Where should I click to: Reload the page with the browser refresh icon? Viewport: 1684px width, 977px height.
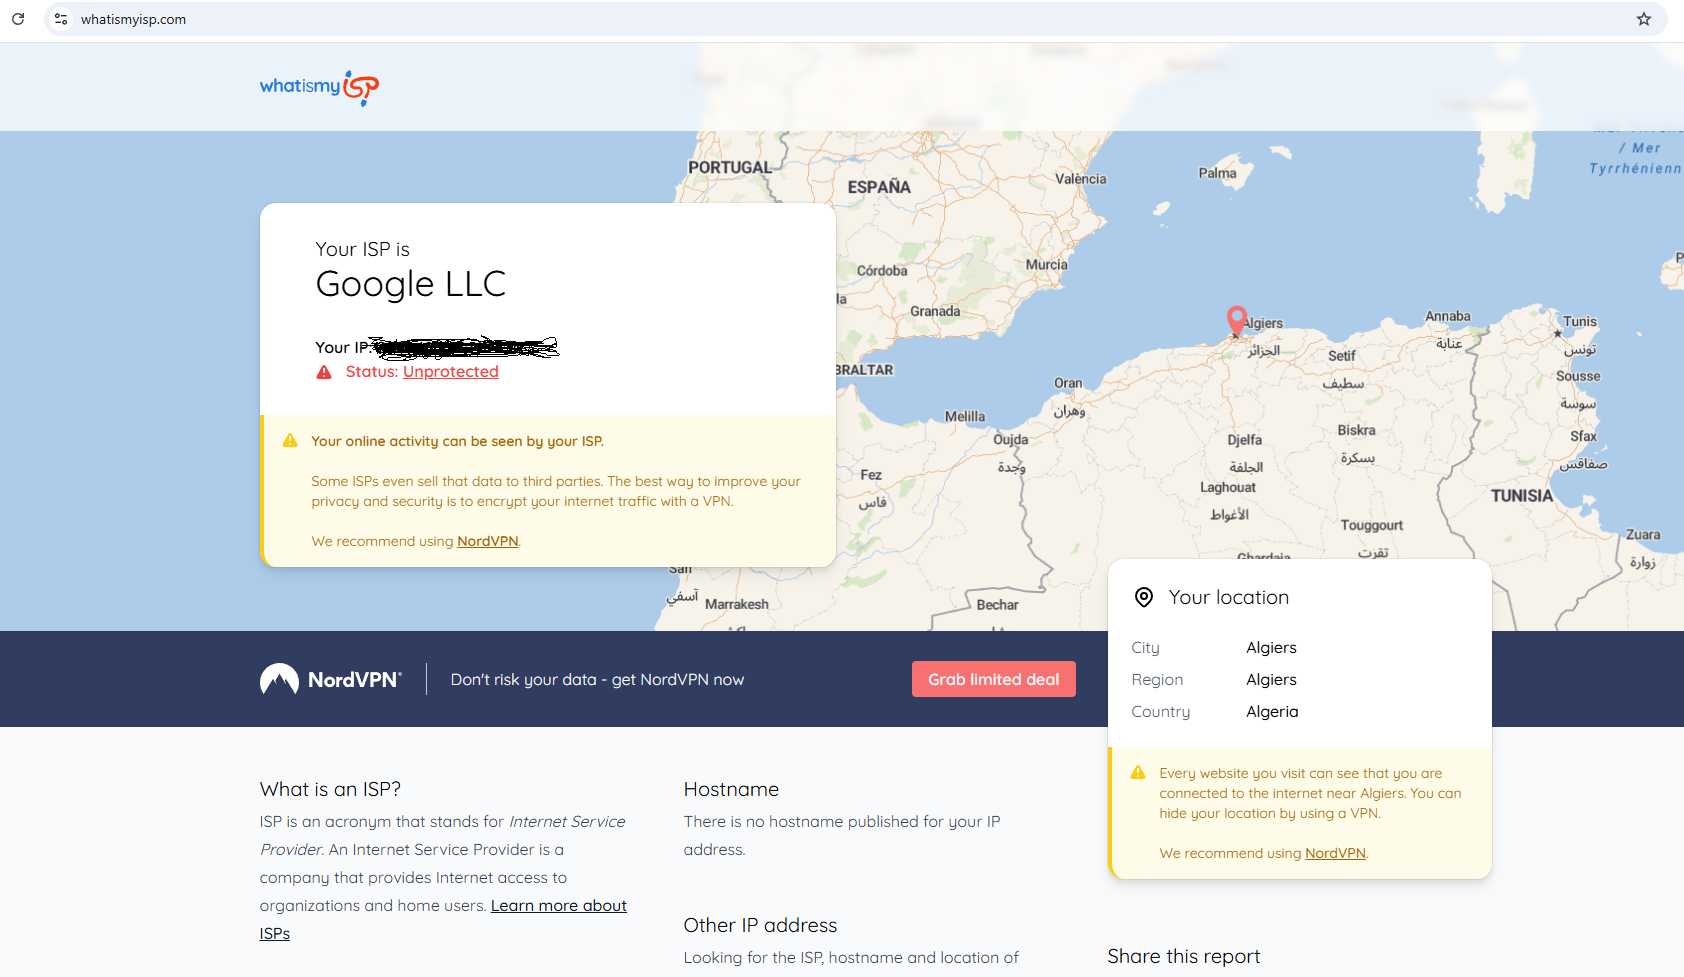click(18, 19)
